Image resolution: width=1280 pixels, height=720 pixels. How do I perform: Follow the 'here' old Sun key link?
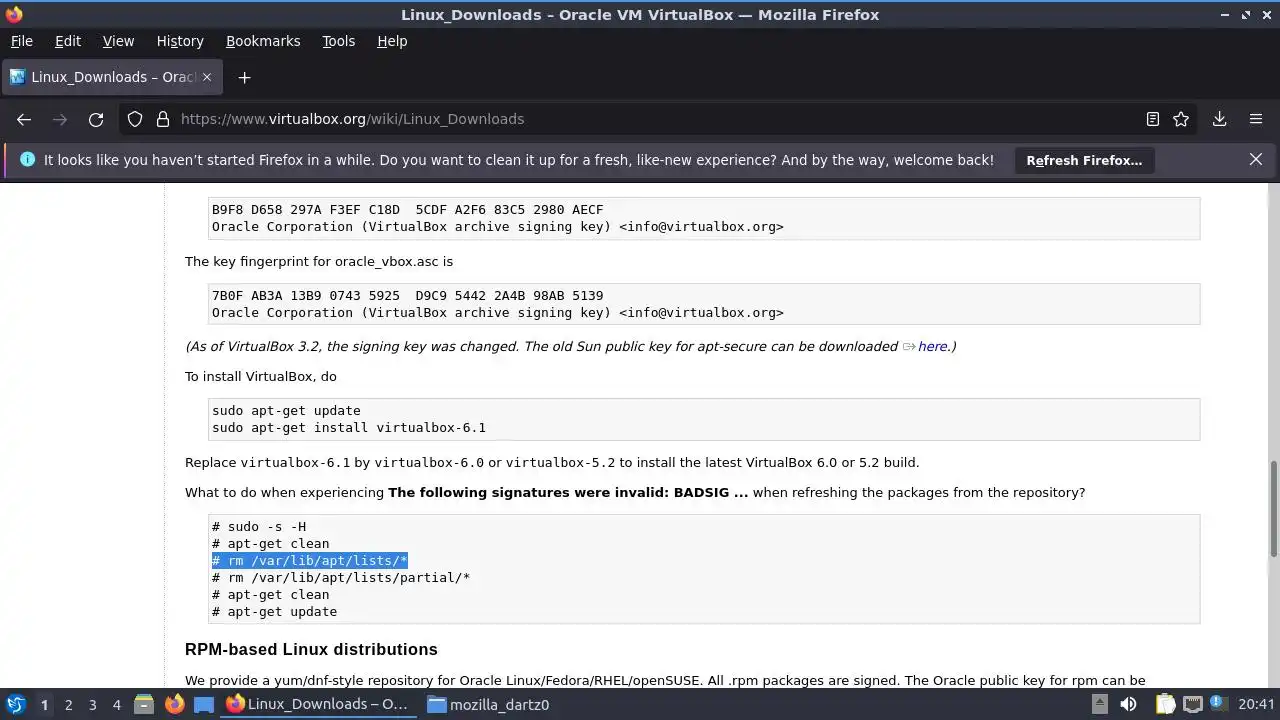932,346
